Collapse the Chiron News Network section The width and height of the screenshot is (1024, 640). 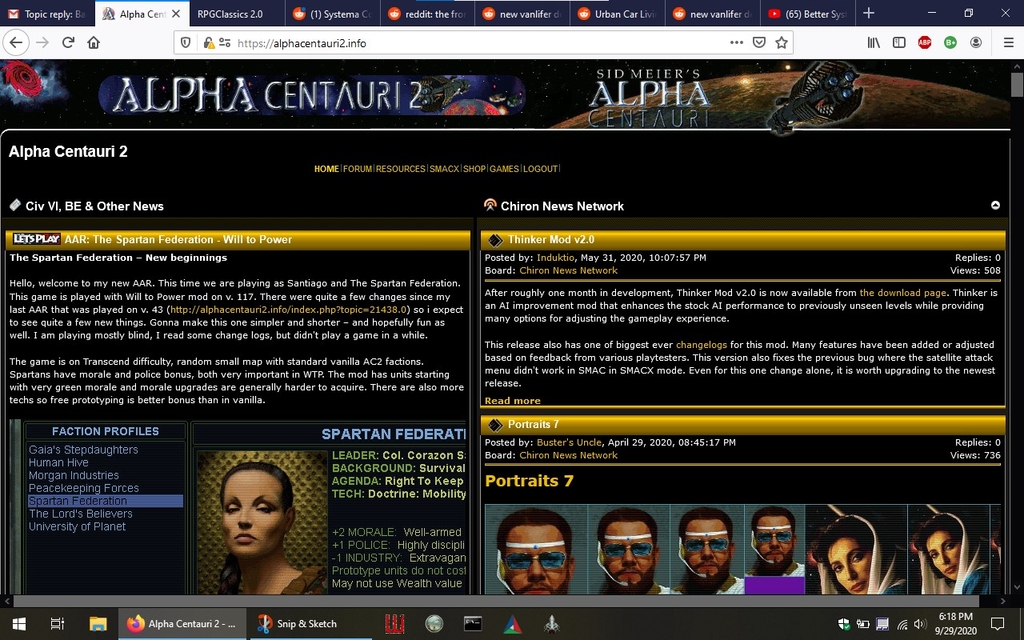[995, 205]
